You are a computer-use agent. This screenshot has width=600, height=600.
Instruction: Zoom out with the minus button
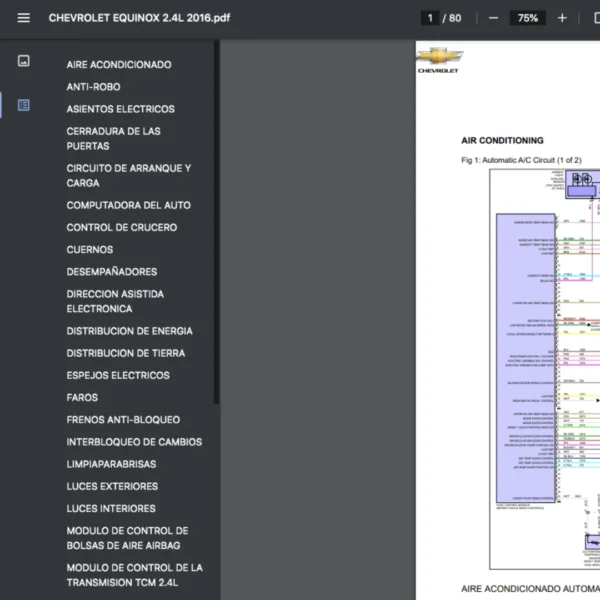[x=492, y=18]
